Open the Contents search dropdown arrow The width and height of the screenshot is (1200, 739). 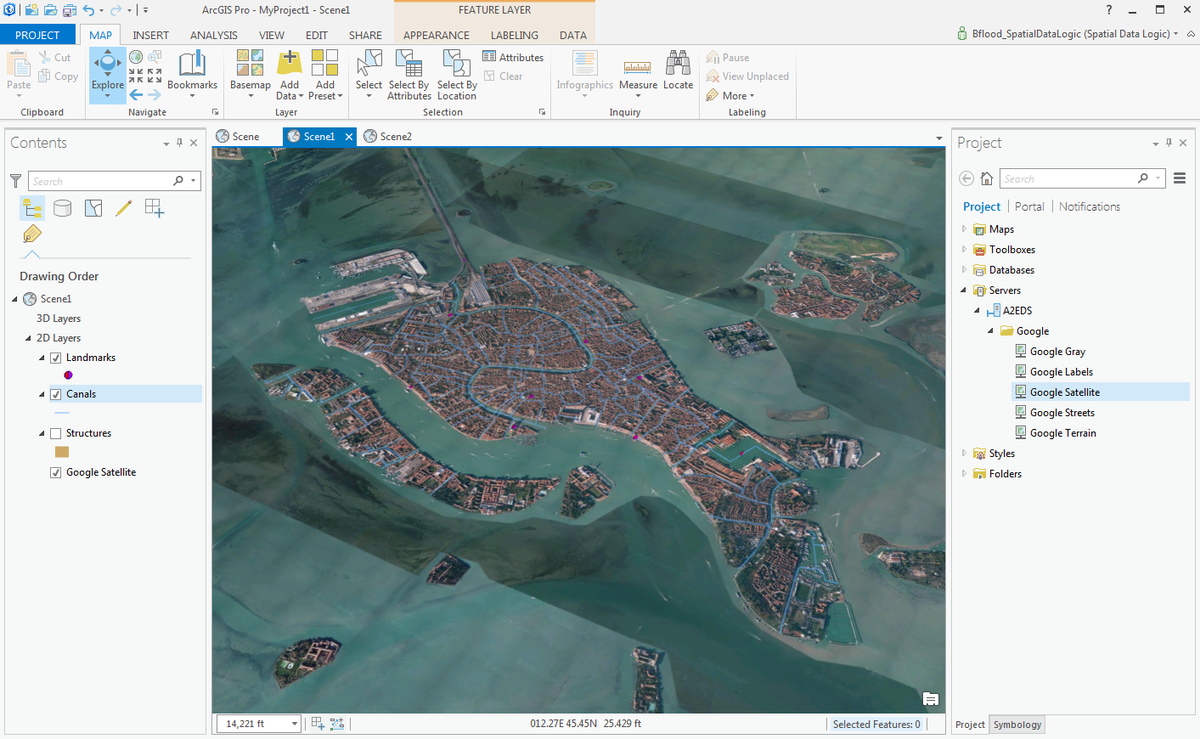pos(194,181)
